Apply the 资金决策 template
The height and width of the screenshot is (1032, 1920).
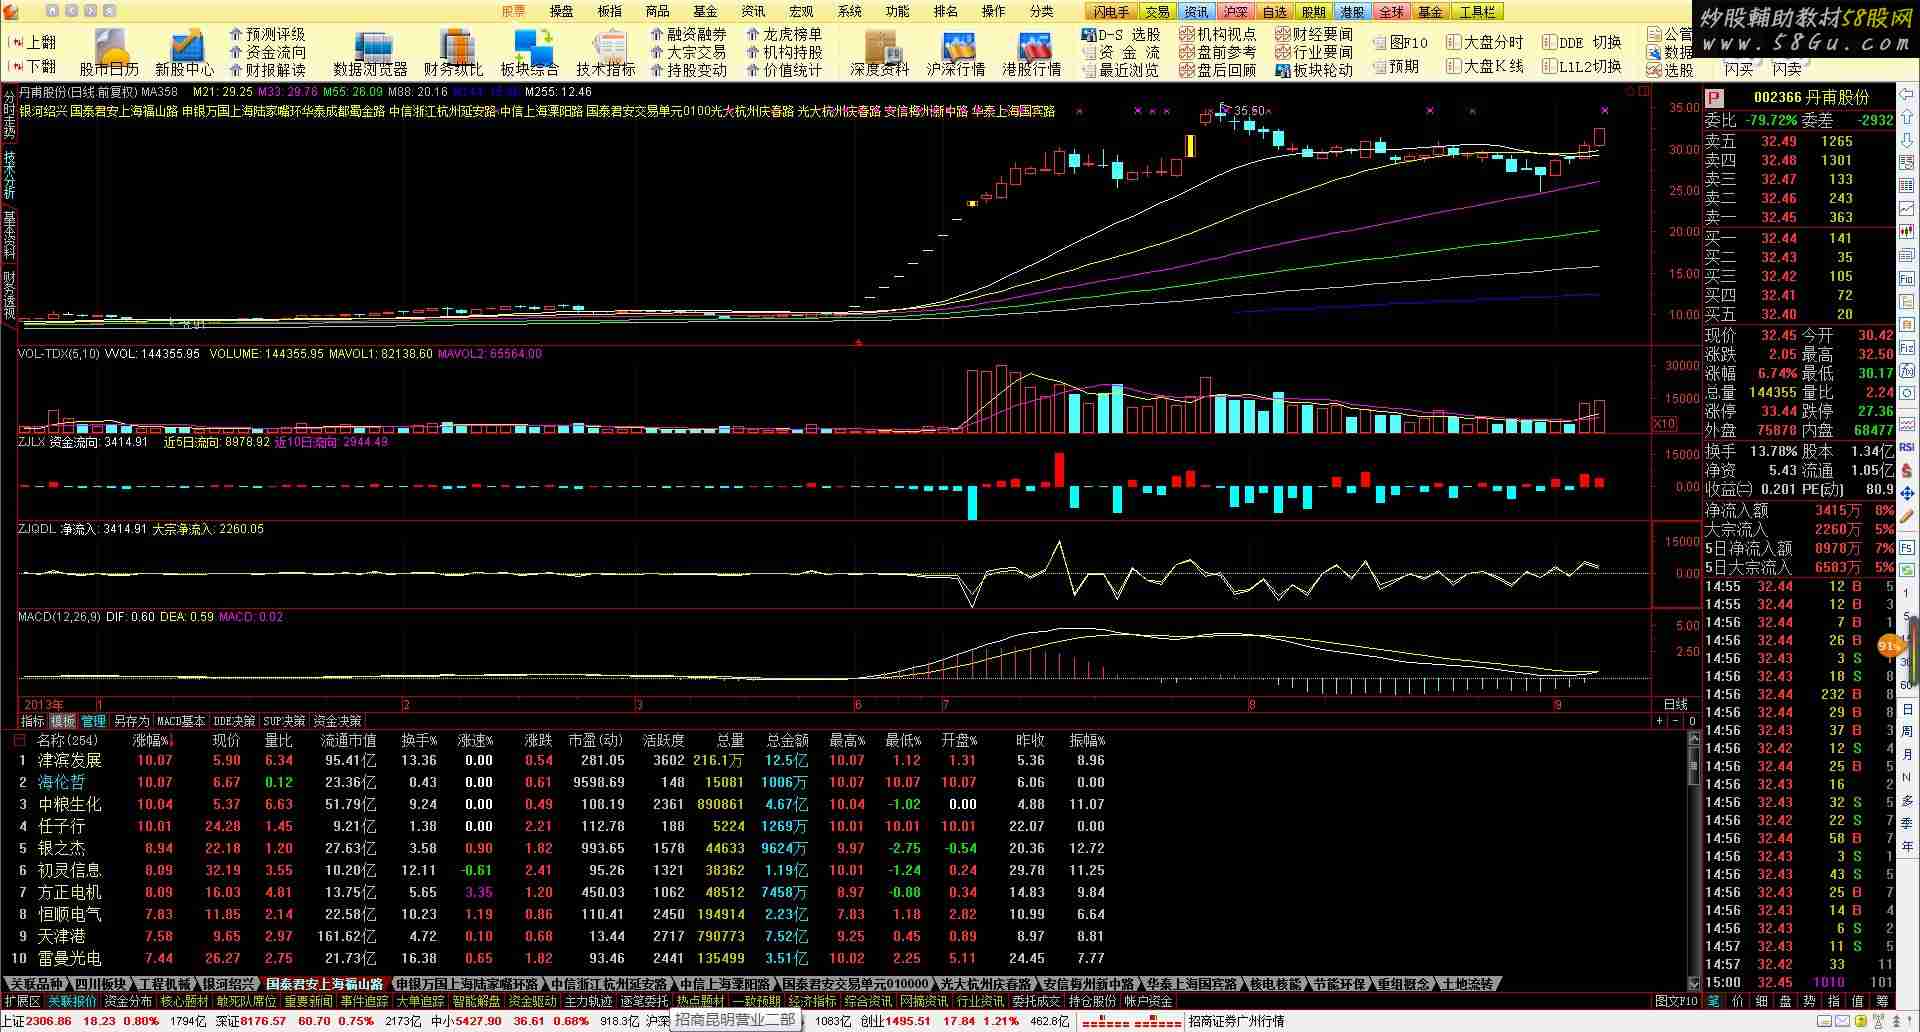tap(337, 720)
